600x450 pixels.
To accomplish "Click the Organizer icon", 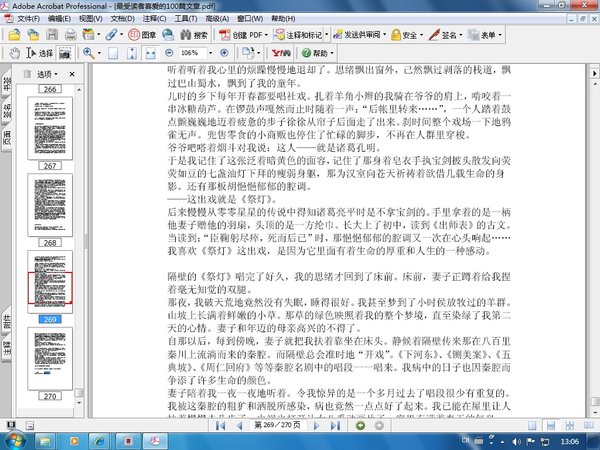I will point(88,35).
